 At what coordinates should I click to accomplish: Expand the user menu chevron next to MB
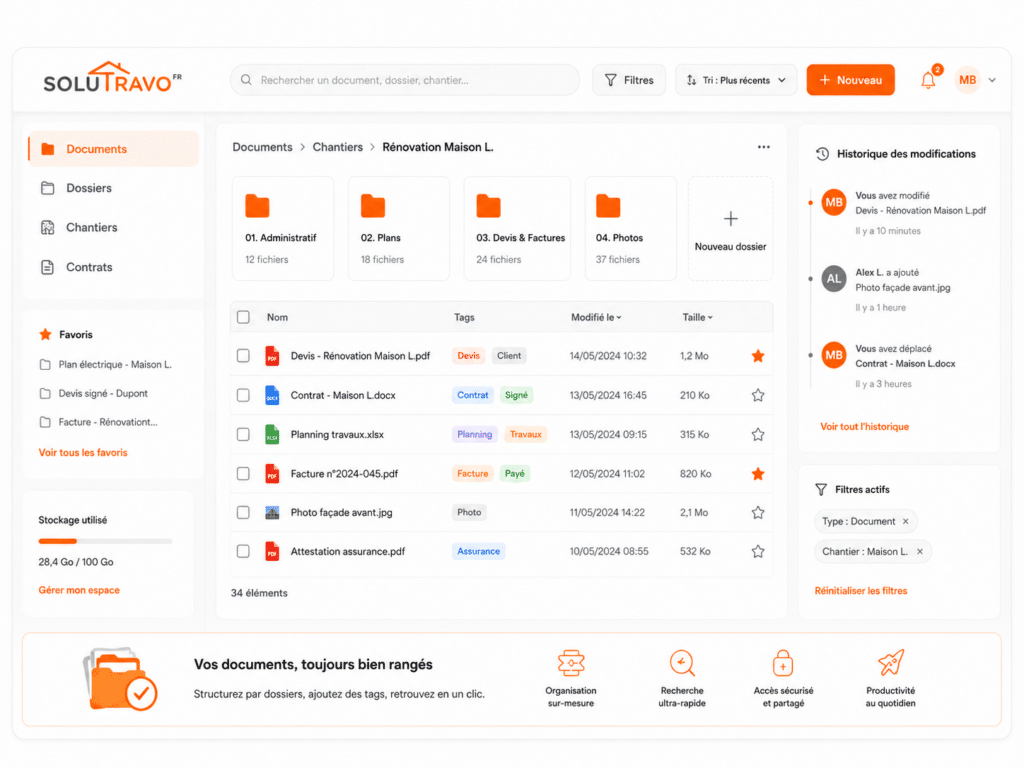(992, 80)
